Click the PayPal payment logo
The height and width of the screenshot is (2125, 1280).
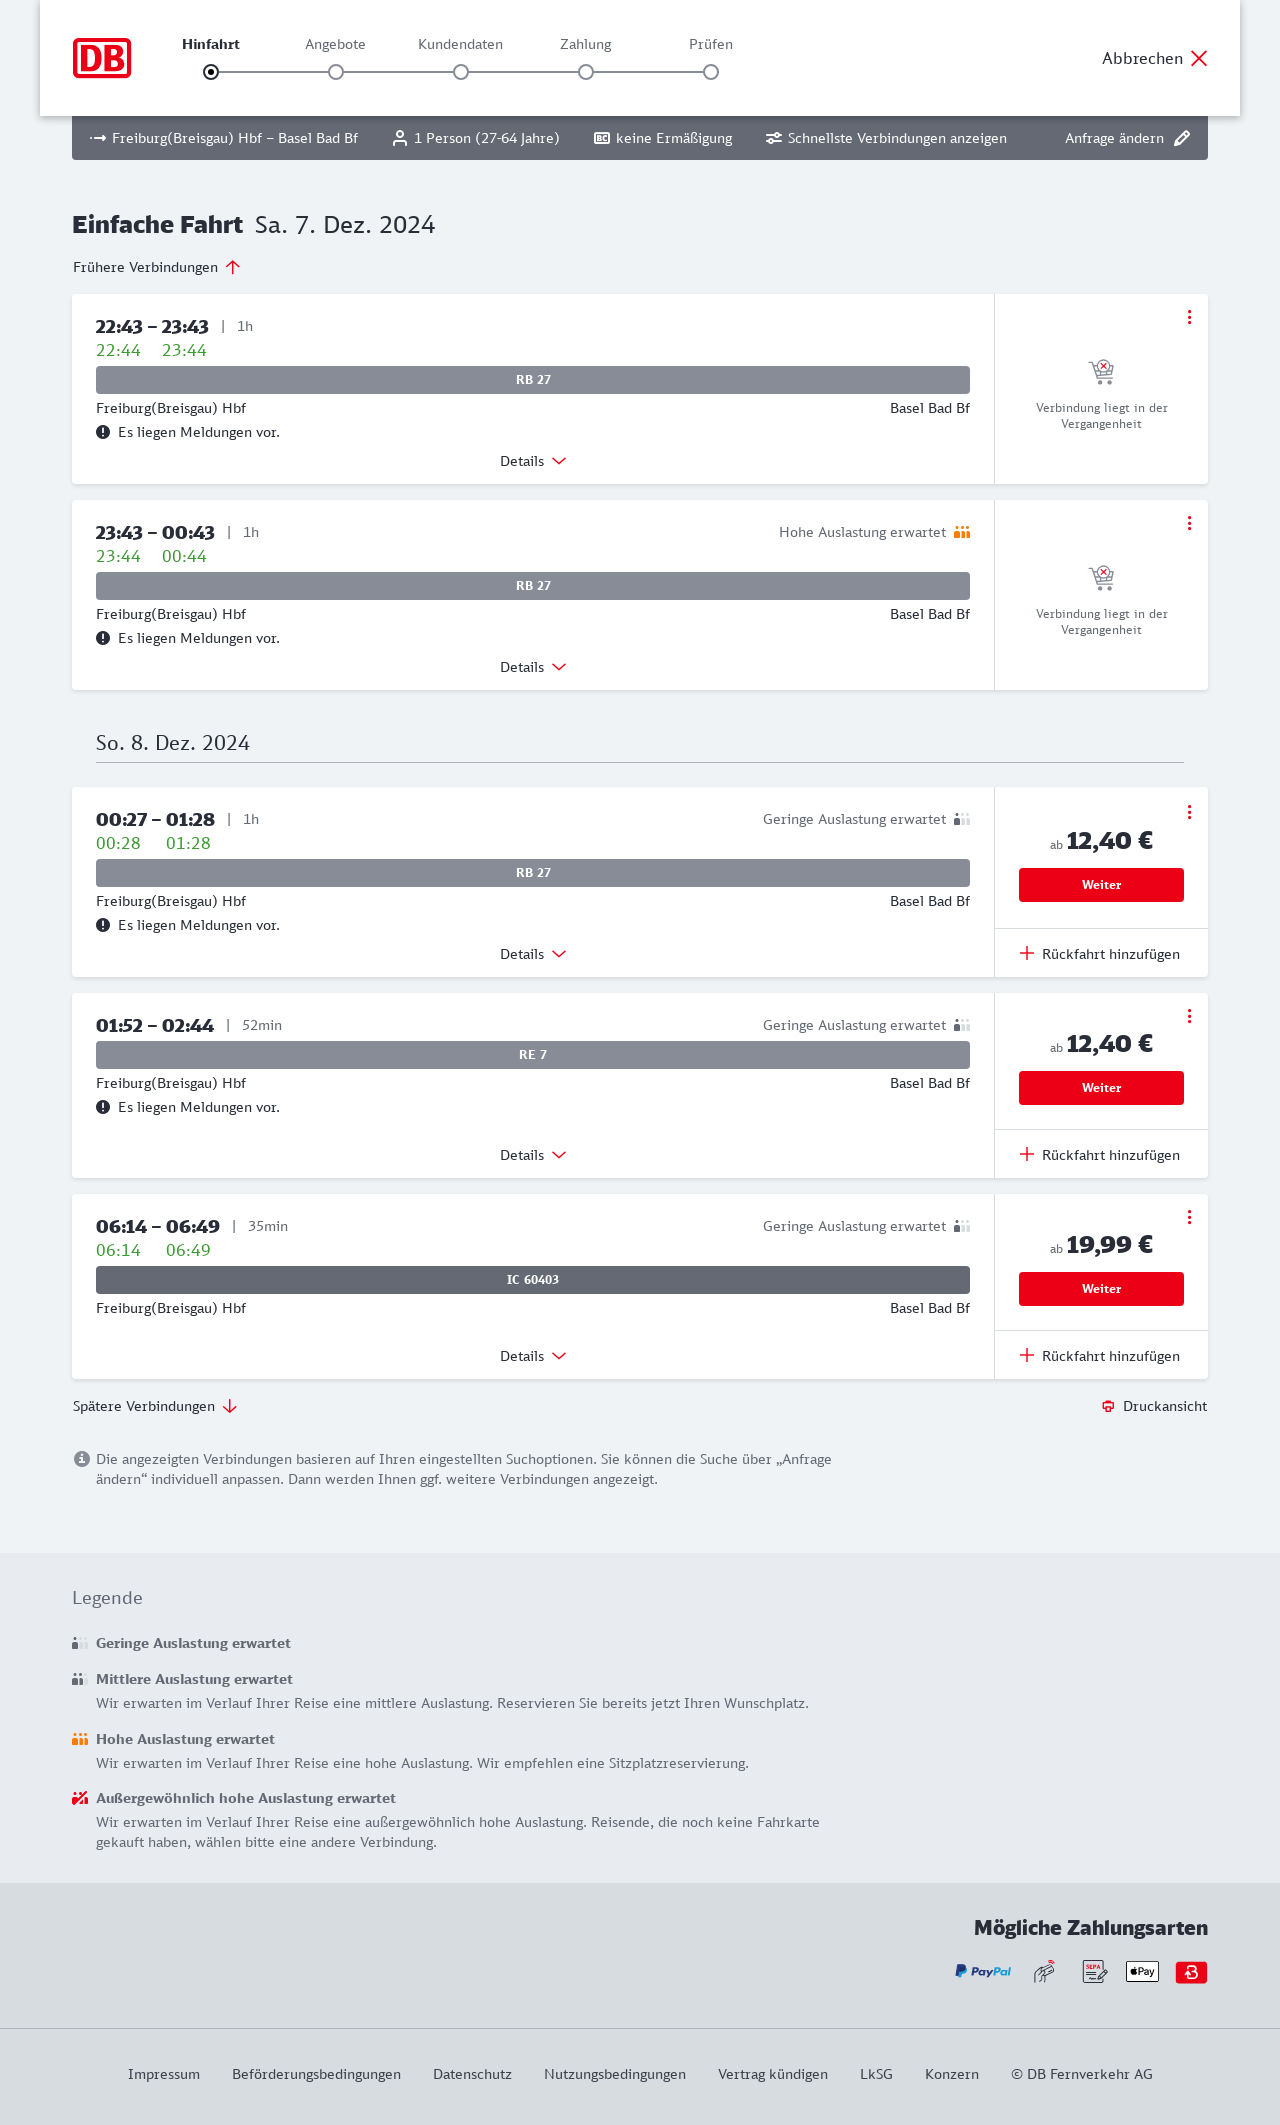coord(983,1971)
